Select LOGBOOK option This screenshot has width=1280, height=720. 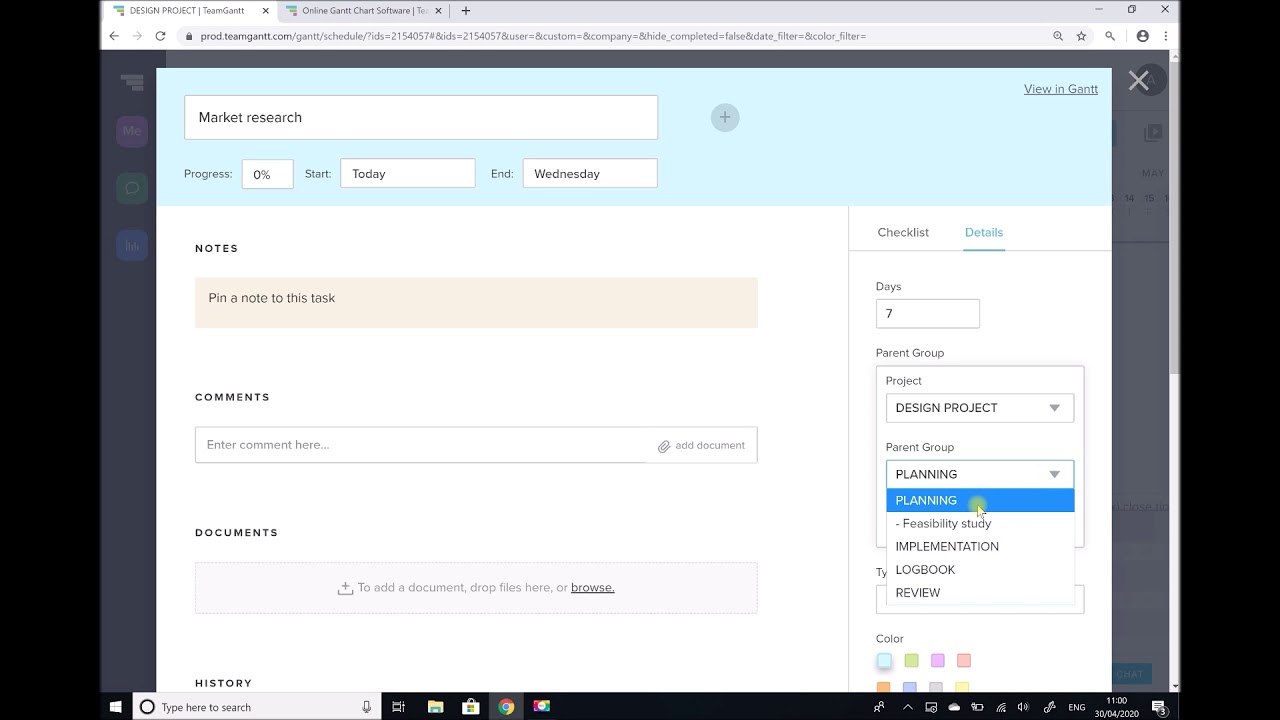(x=980, y=569)
